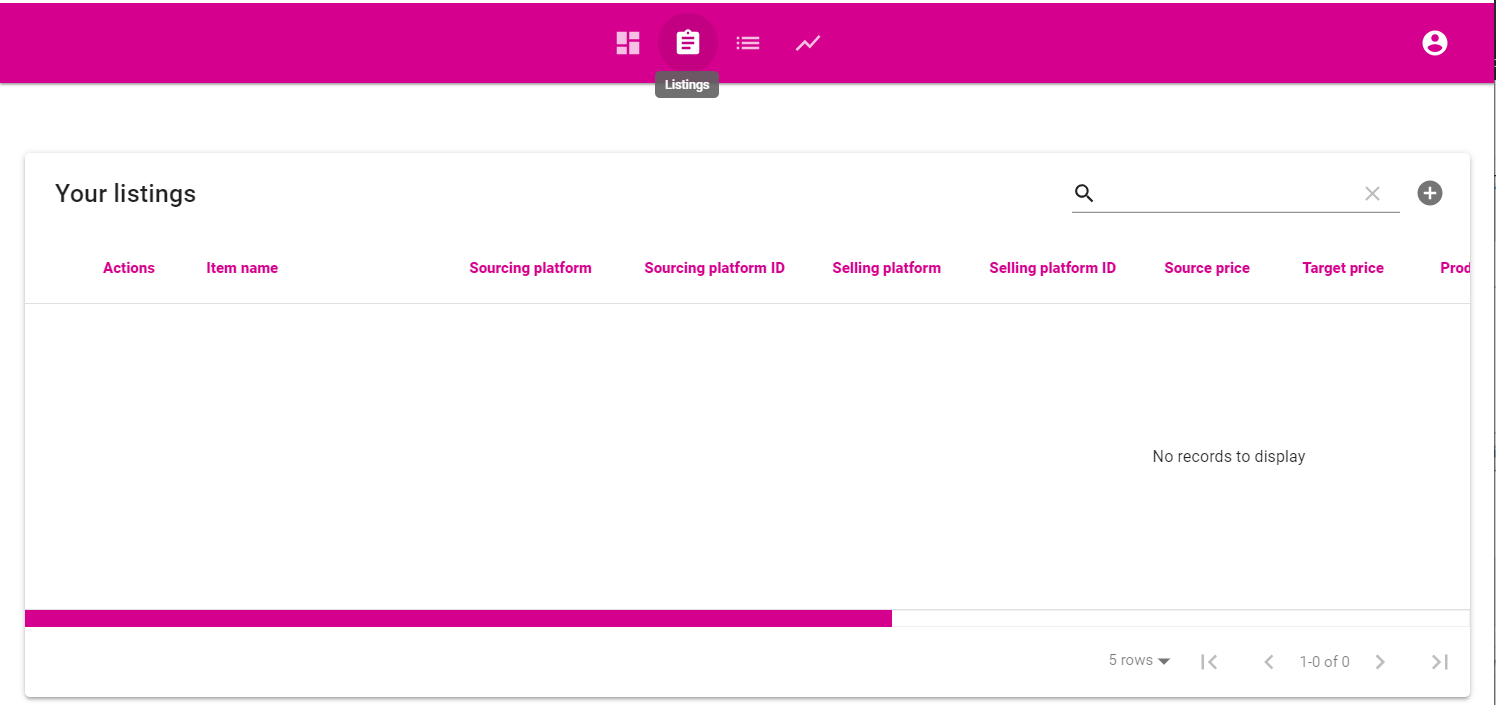Sort by Sourcing platform ID column

[714, 268]
